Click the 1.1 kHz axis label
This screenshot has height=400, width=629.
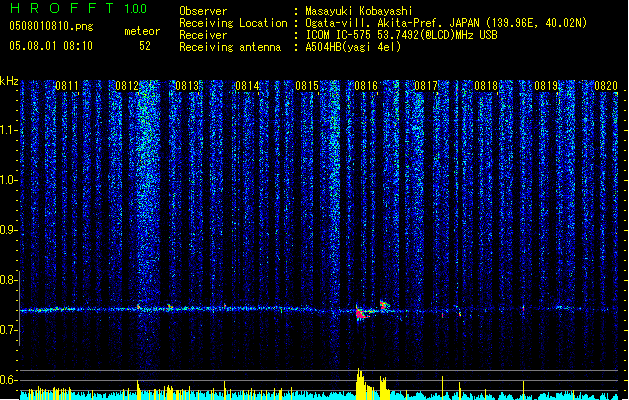9,130
